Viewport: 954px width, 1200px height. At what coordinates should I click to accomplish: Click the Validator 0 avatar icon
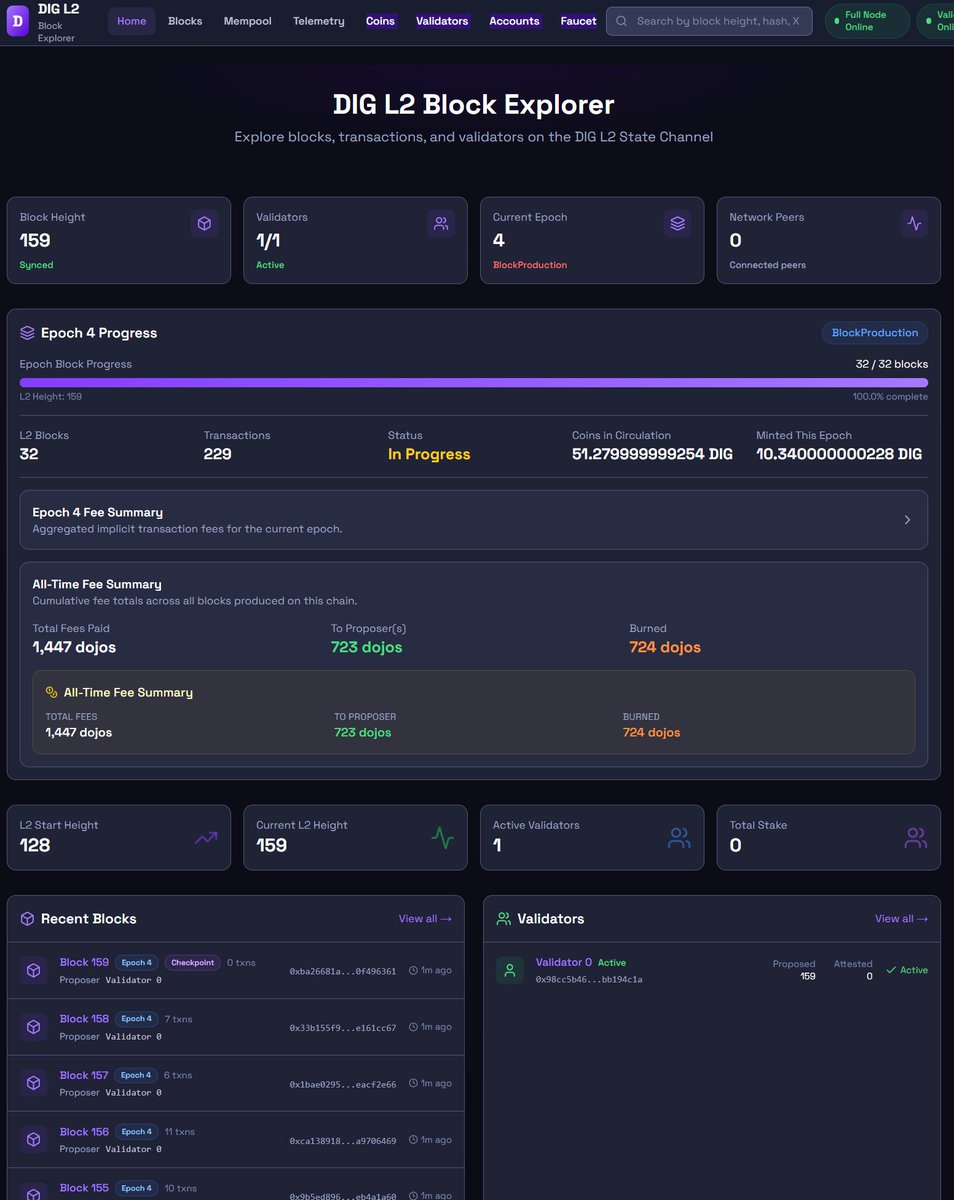(510, 970)
